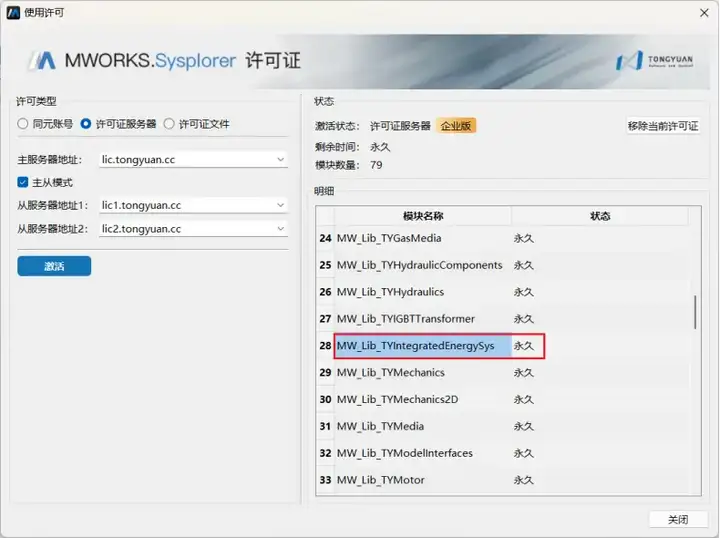Open the 从服务器地址2 dropdown arrow

point(281,229)
